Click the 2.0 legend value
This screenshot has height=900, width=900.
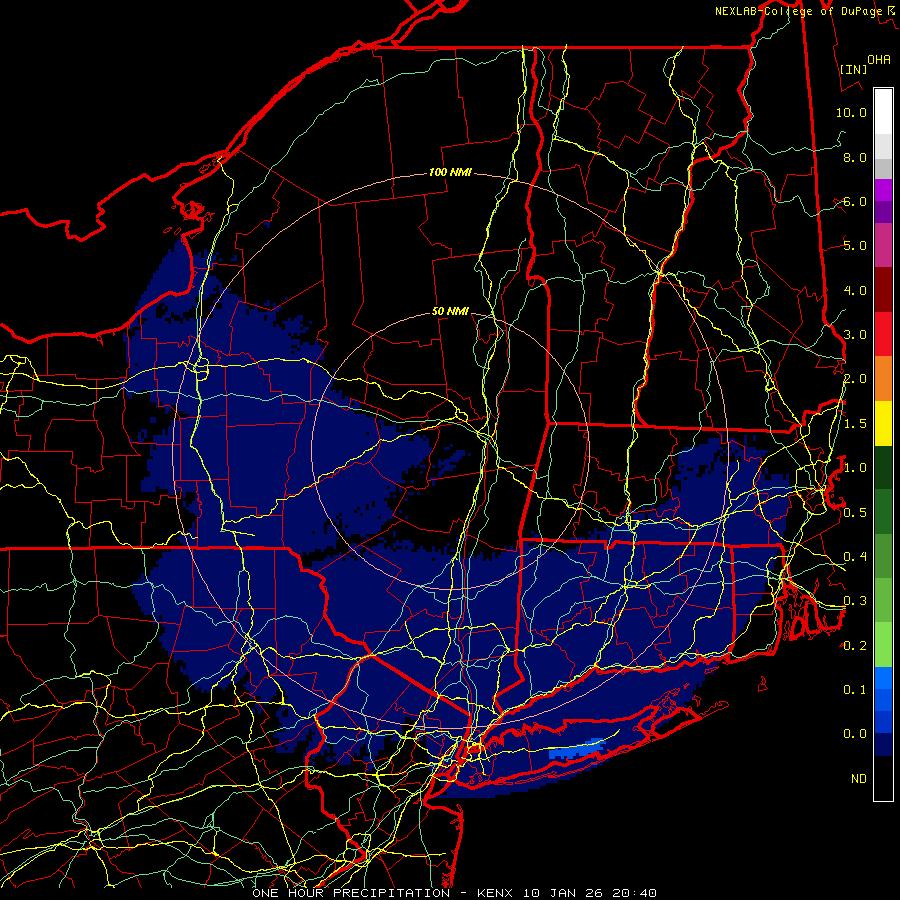(x=855, y=379)
